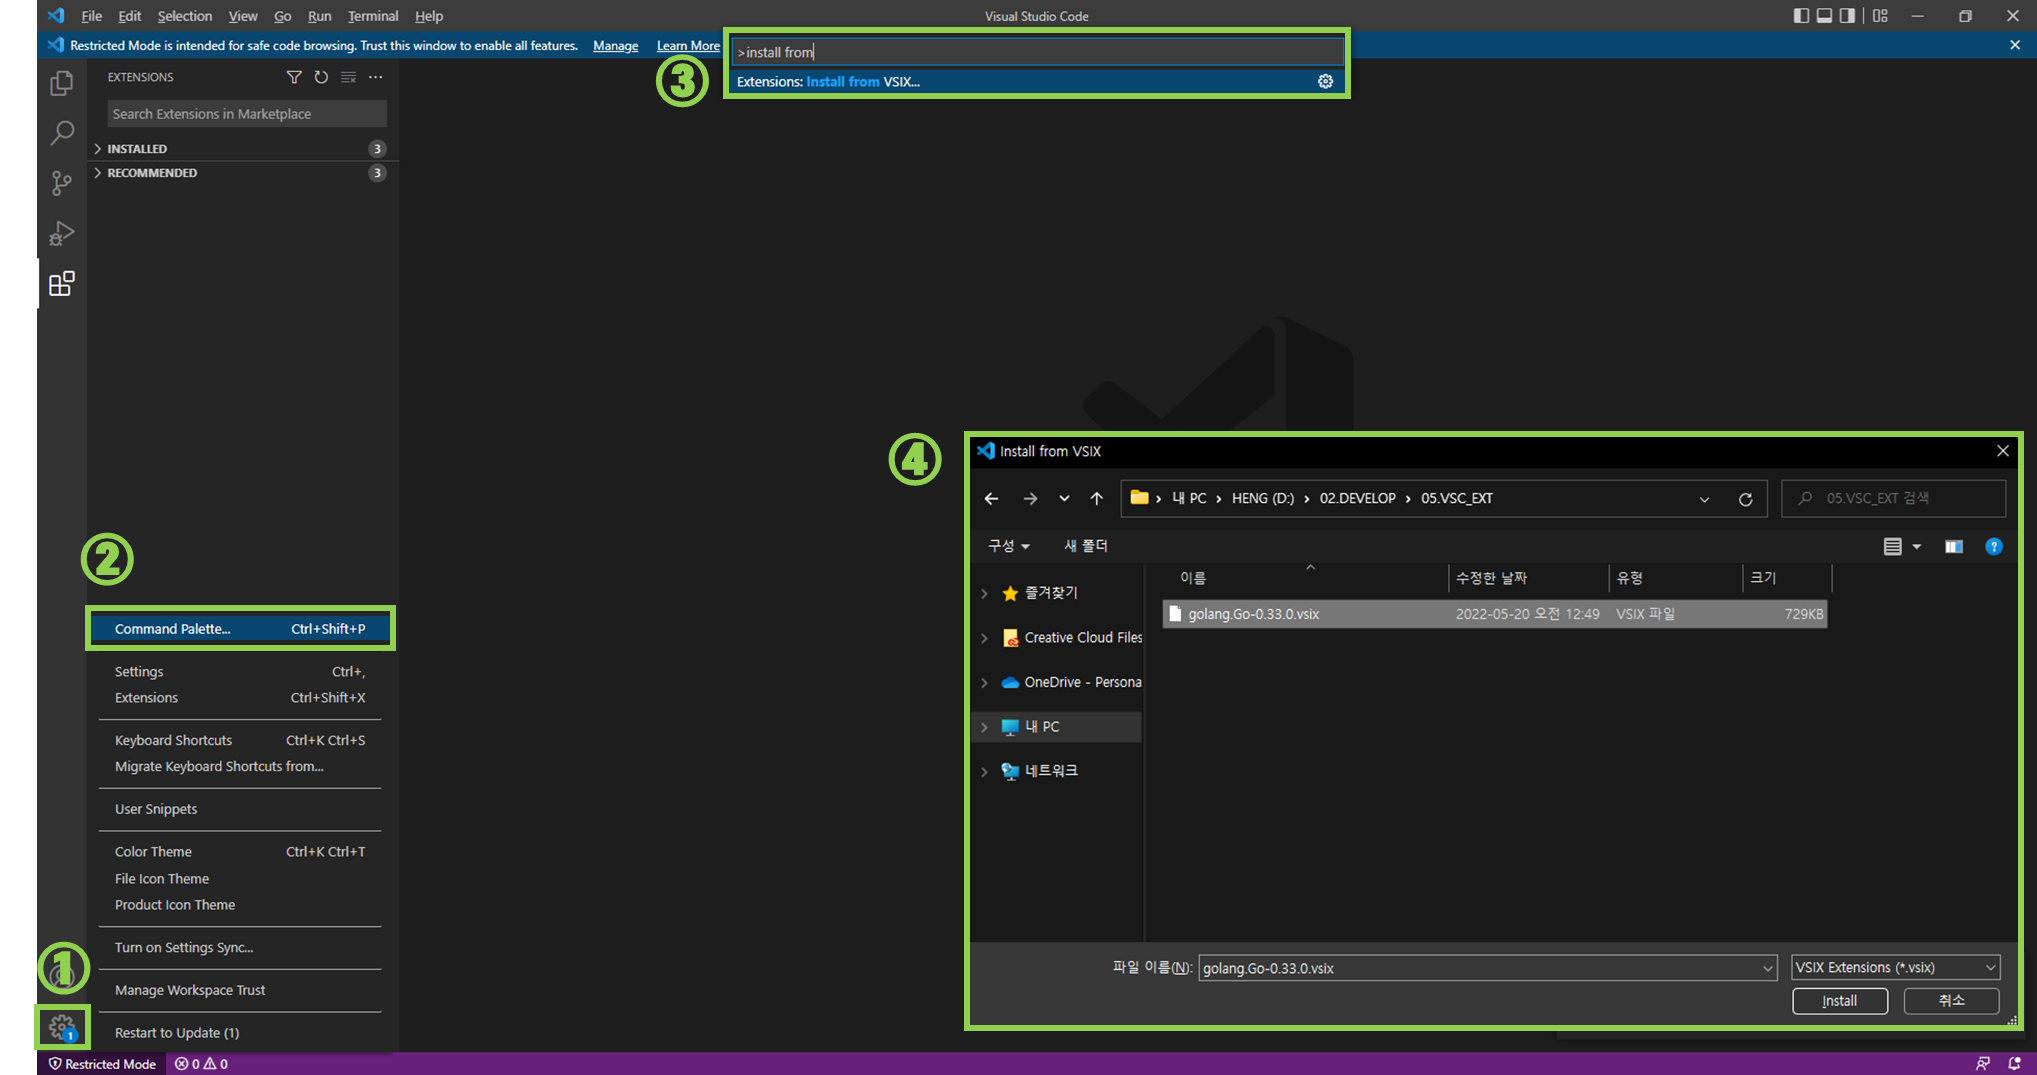Toggle panel layout icon

pyautogui.click(x=1825, y=16)
